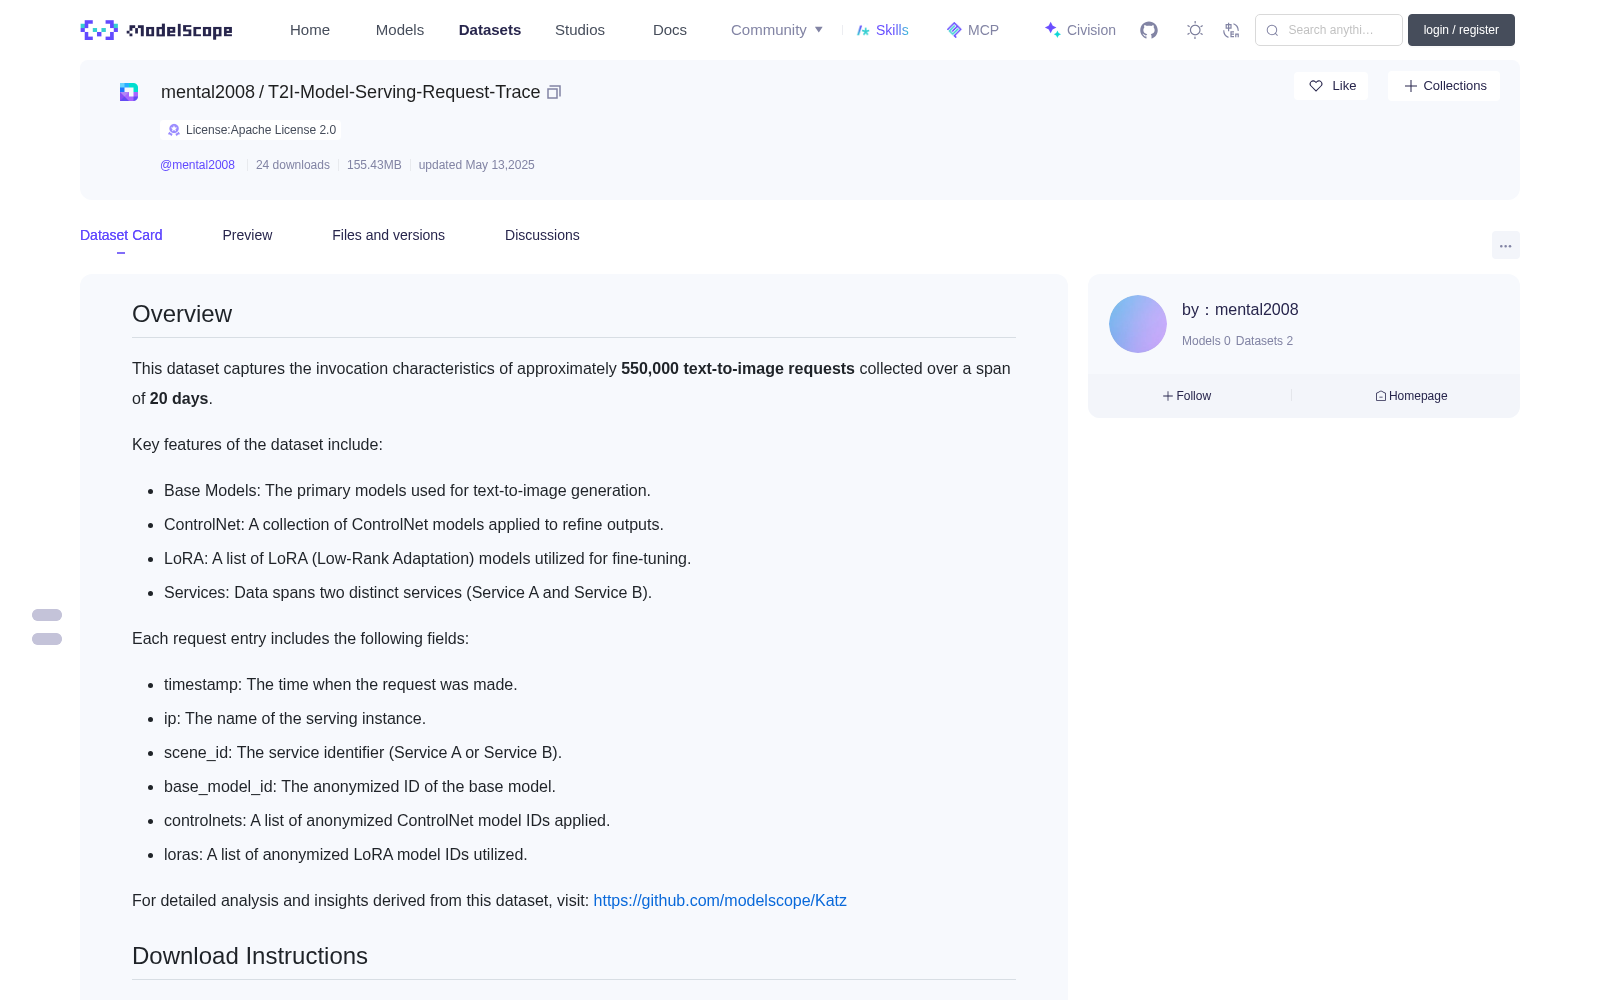Open the Models nav item

(400, 30)
